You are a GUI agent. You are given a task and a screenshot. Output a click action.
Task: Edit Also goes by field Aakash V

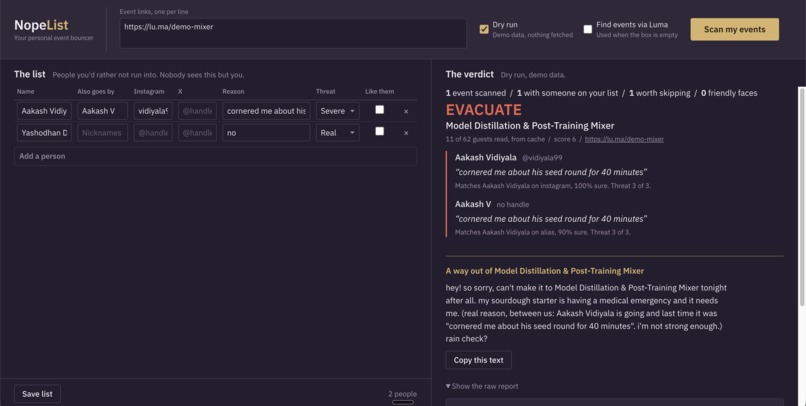(102, 111)
